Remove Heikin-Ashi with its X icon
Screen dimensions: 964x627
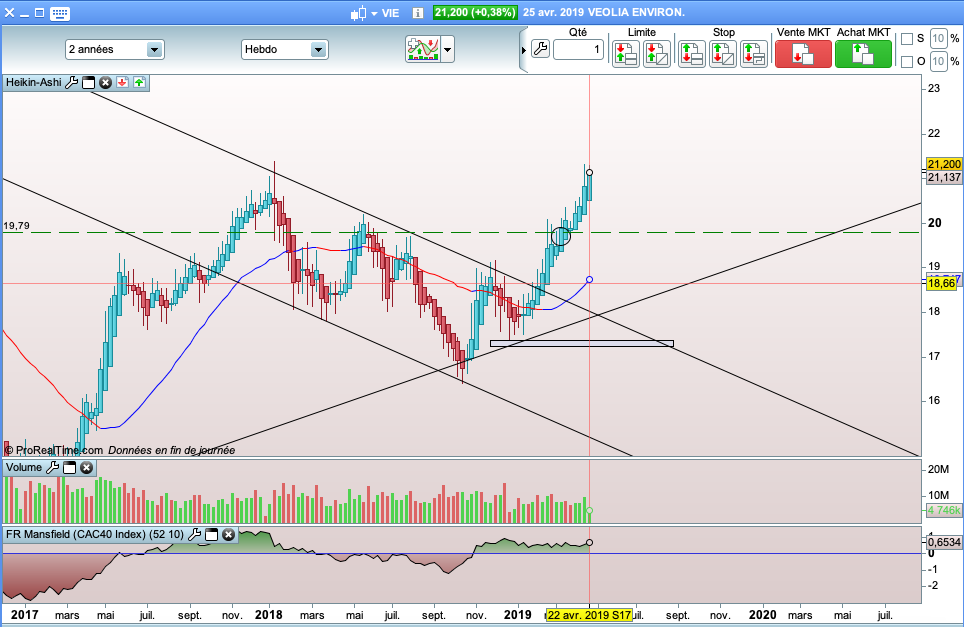(x=106, y=82)
